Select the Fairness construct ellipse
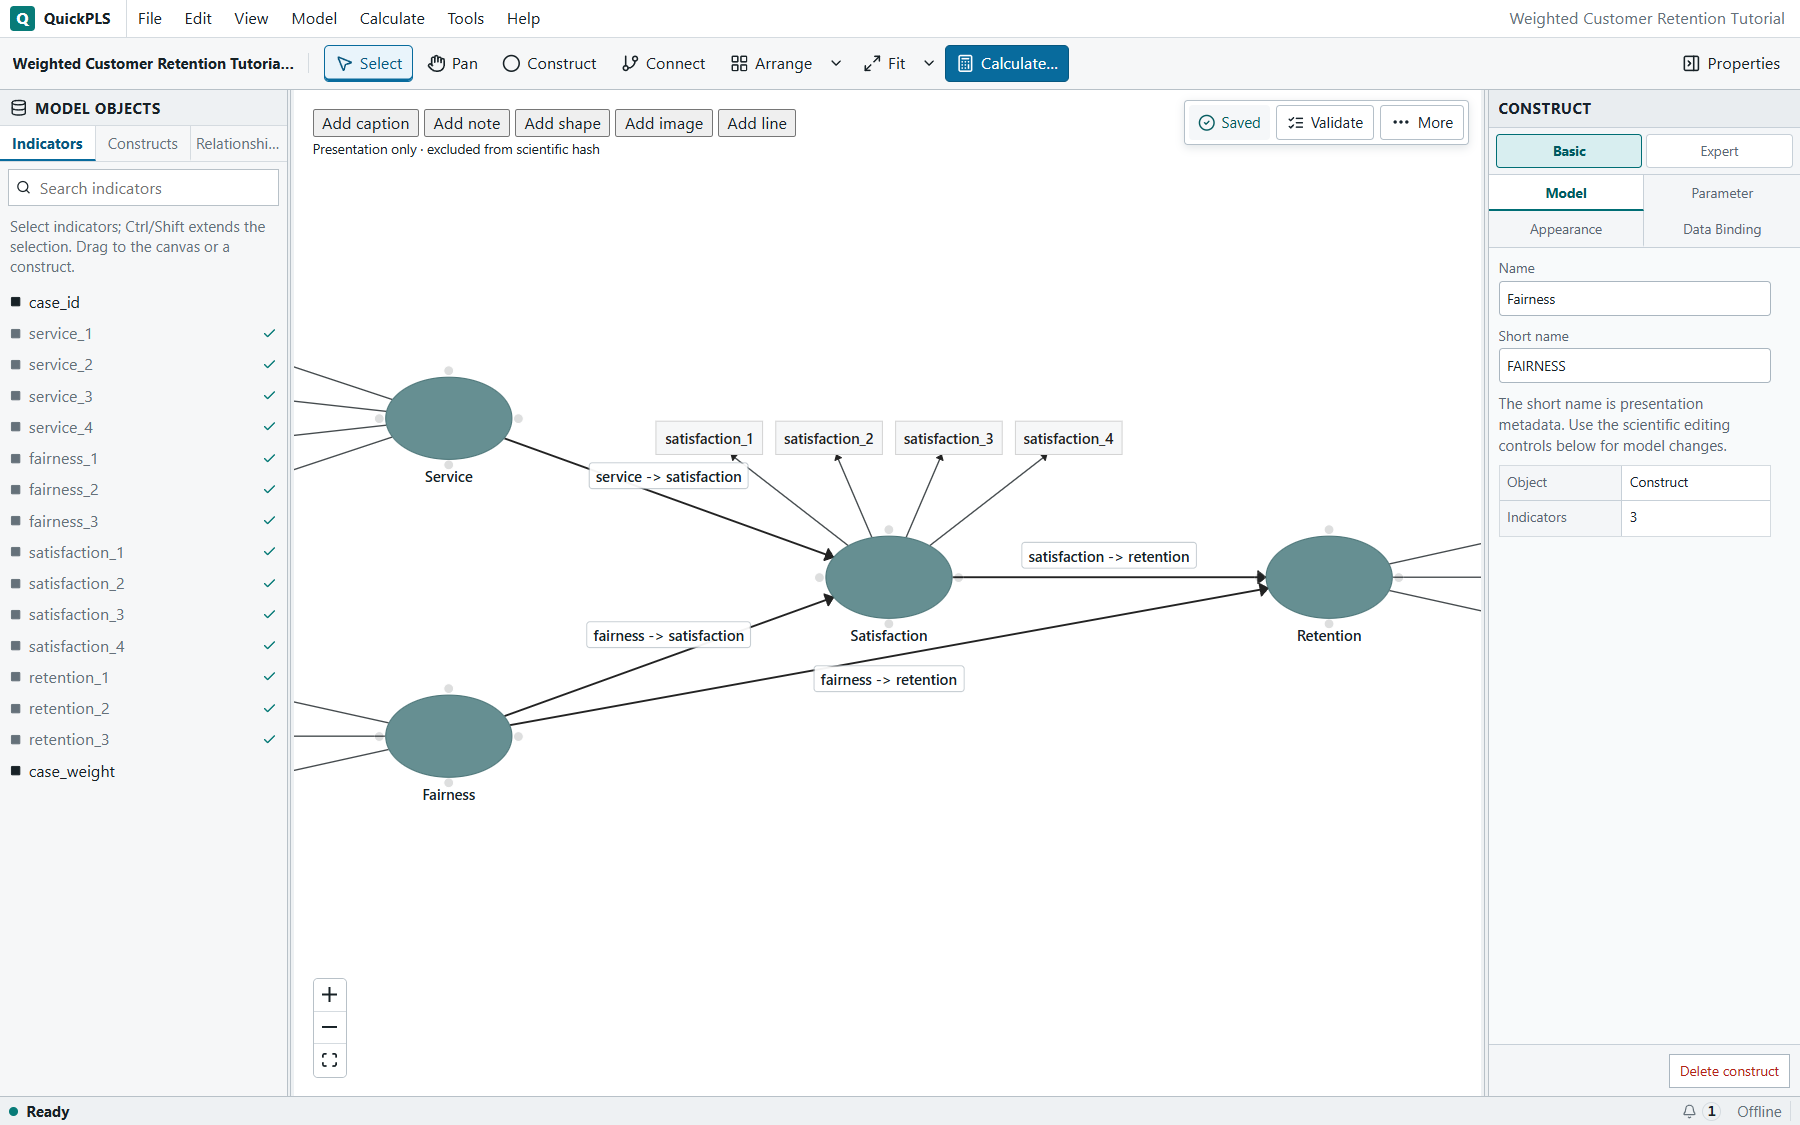1800x1125 pixels. tap(449, 736)
